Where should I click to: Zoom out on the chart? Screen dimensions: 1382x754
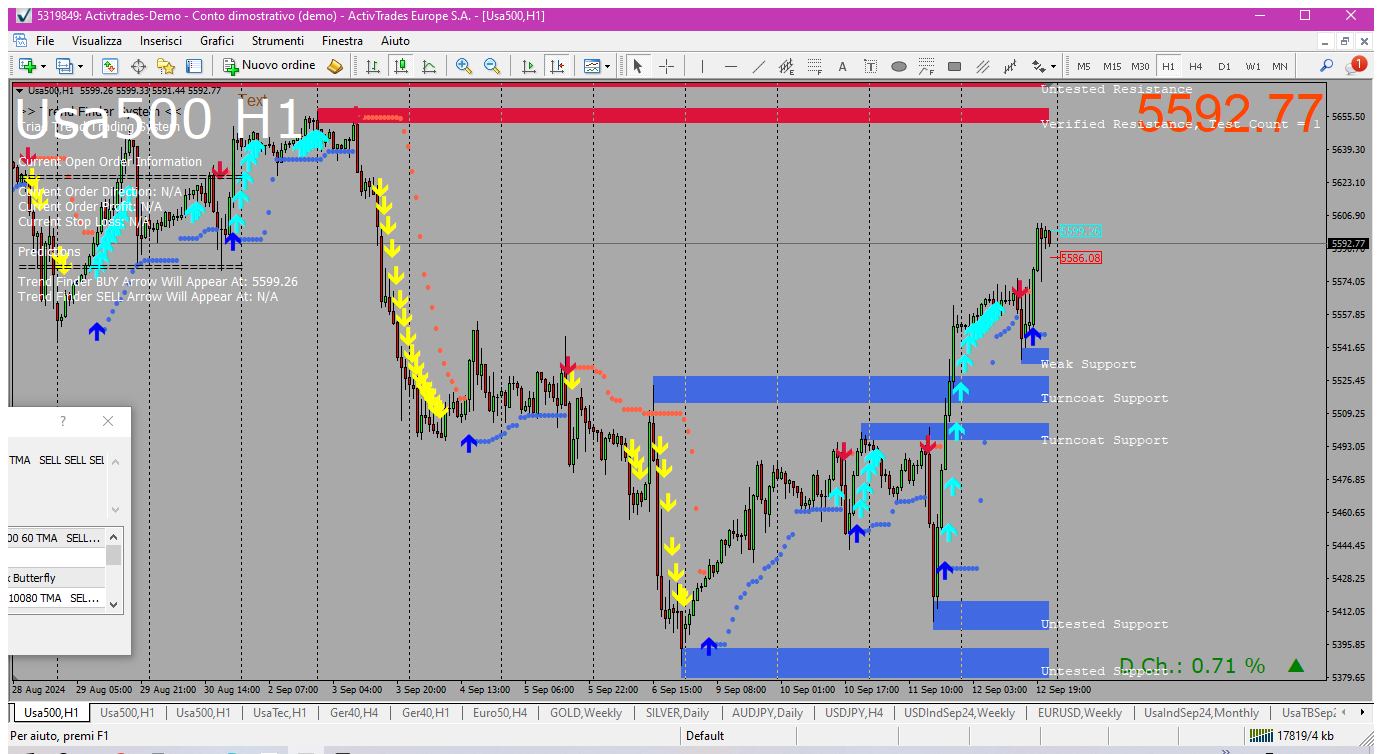pos(492,66)
